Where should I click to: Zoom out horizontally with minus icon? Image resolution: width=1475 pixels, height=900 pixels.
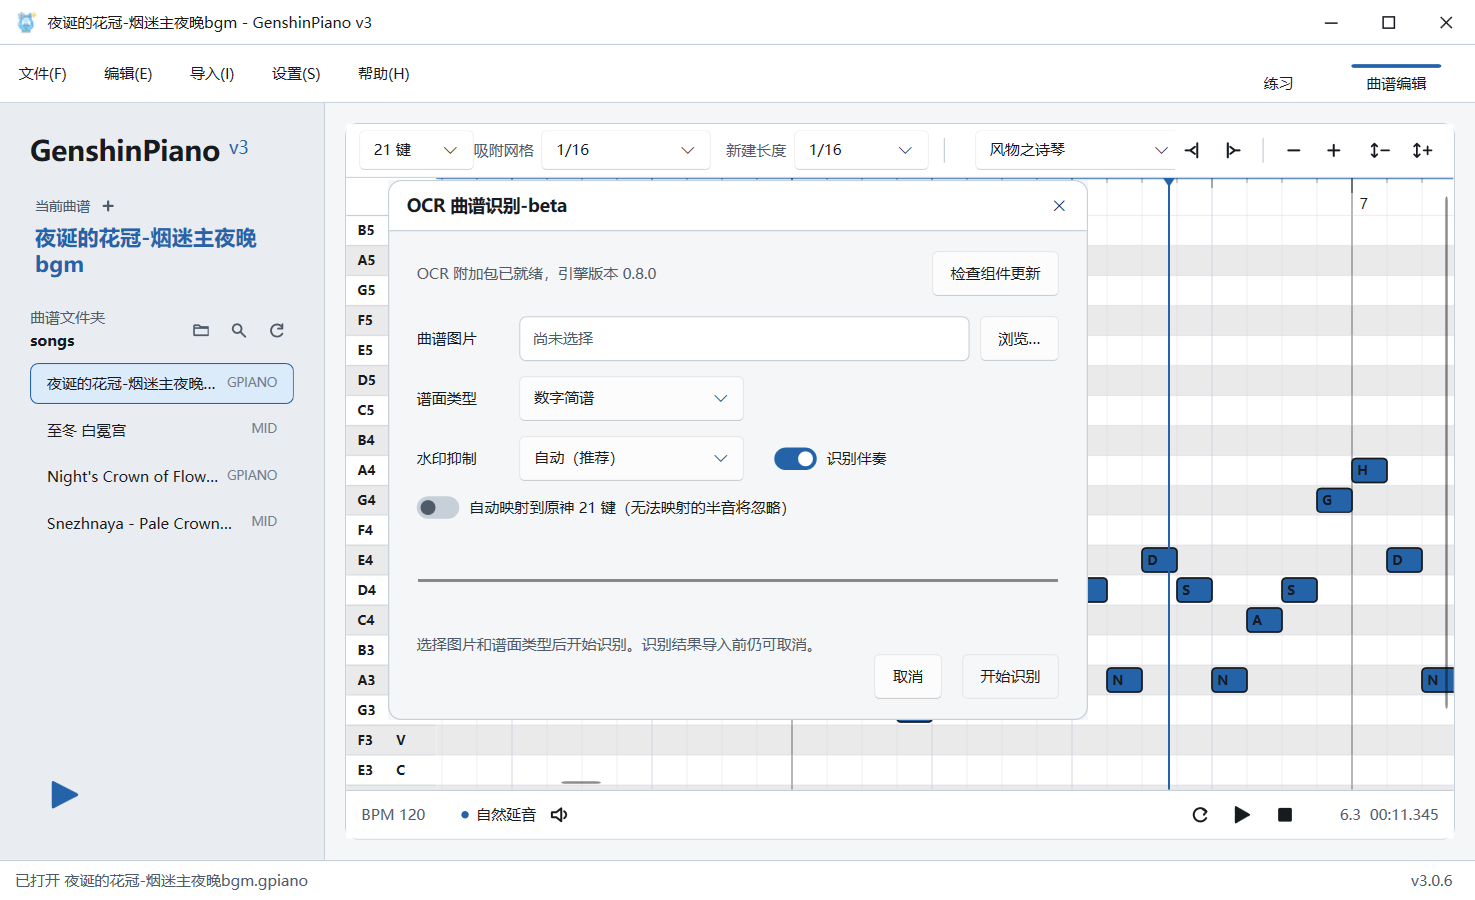point(1293,150)
